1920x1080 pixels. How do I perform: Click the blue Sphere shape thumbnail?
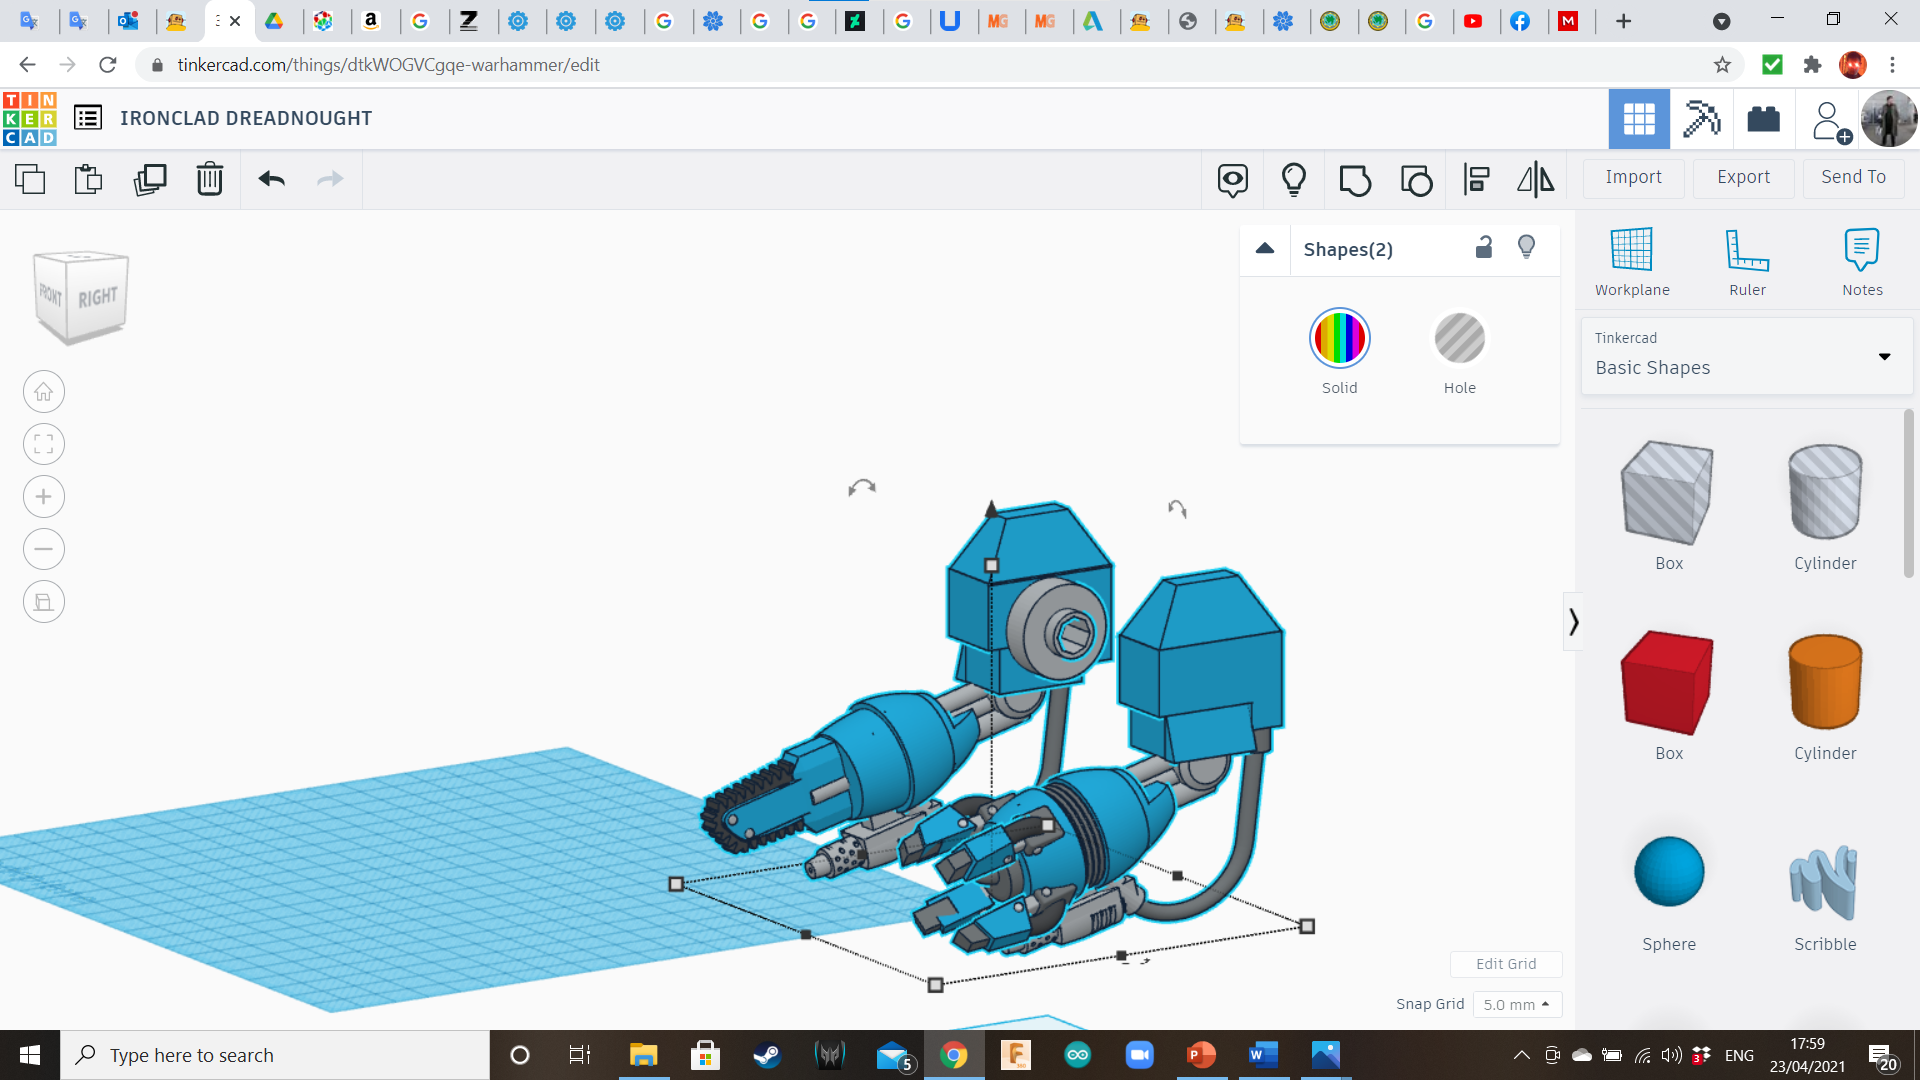point(1668,872)
